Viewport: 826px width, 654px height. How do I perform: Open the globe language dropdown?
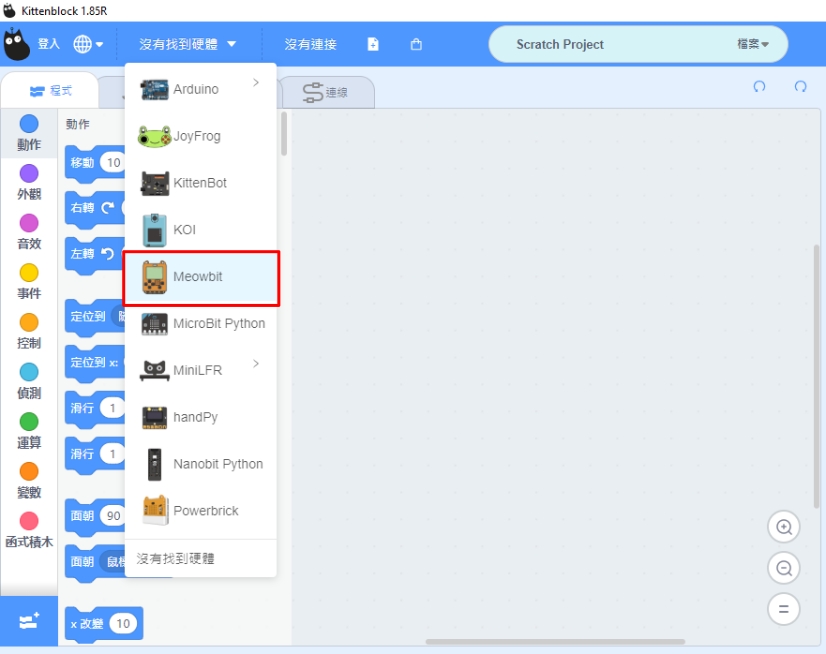click(x=88, y=44)
